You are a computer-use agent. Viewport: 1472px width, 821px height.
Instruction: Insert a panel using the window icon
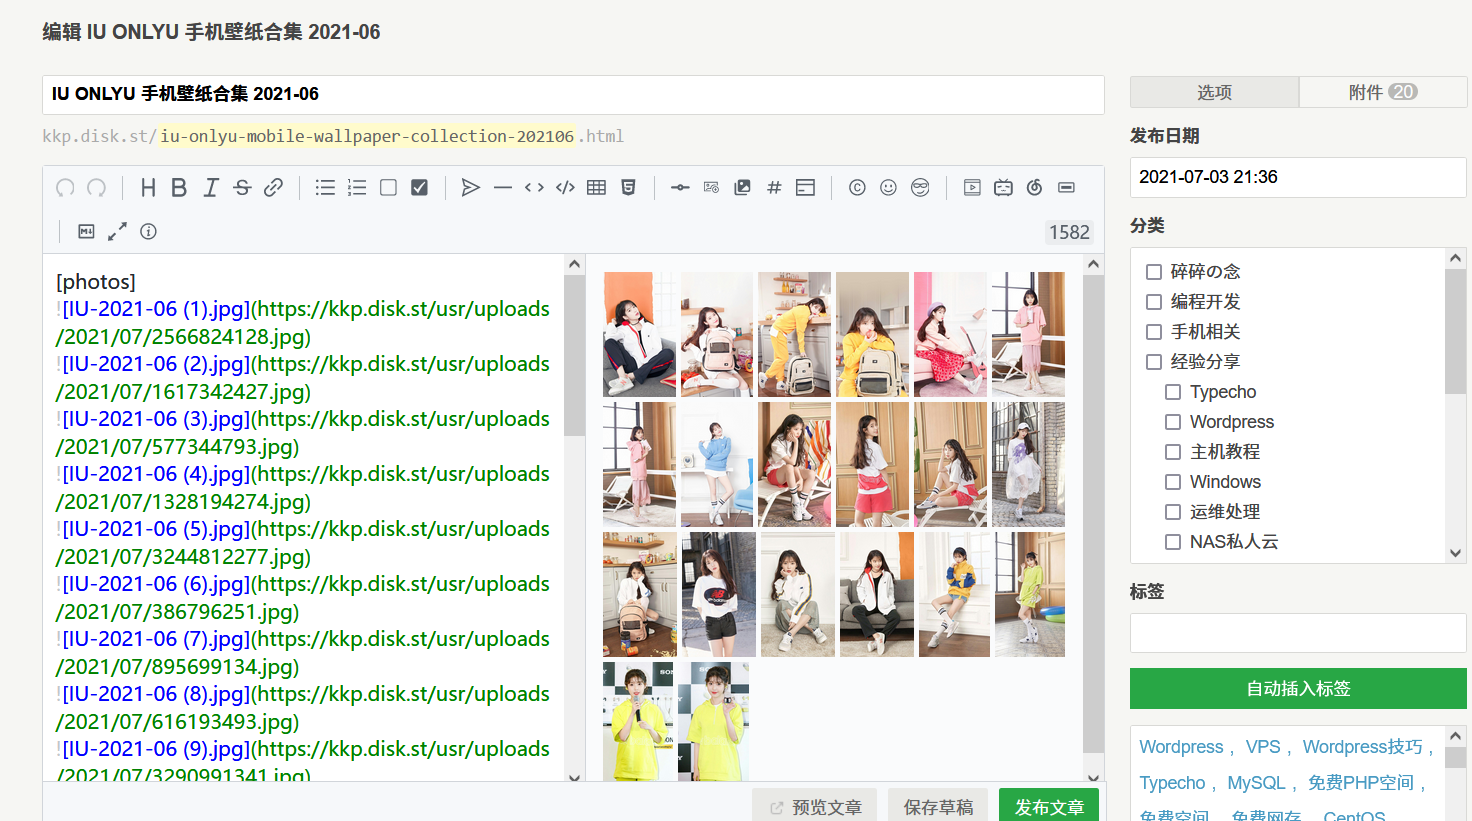pos(805,187)
